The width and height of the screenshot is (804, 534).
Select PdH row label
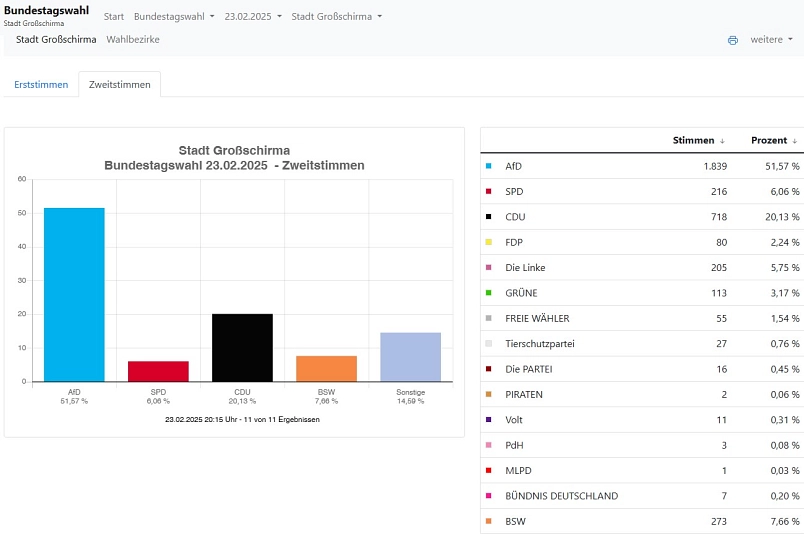[x=514, y=445]
